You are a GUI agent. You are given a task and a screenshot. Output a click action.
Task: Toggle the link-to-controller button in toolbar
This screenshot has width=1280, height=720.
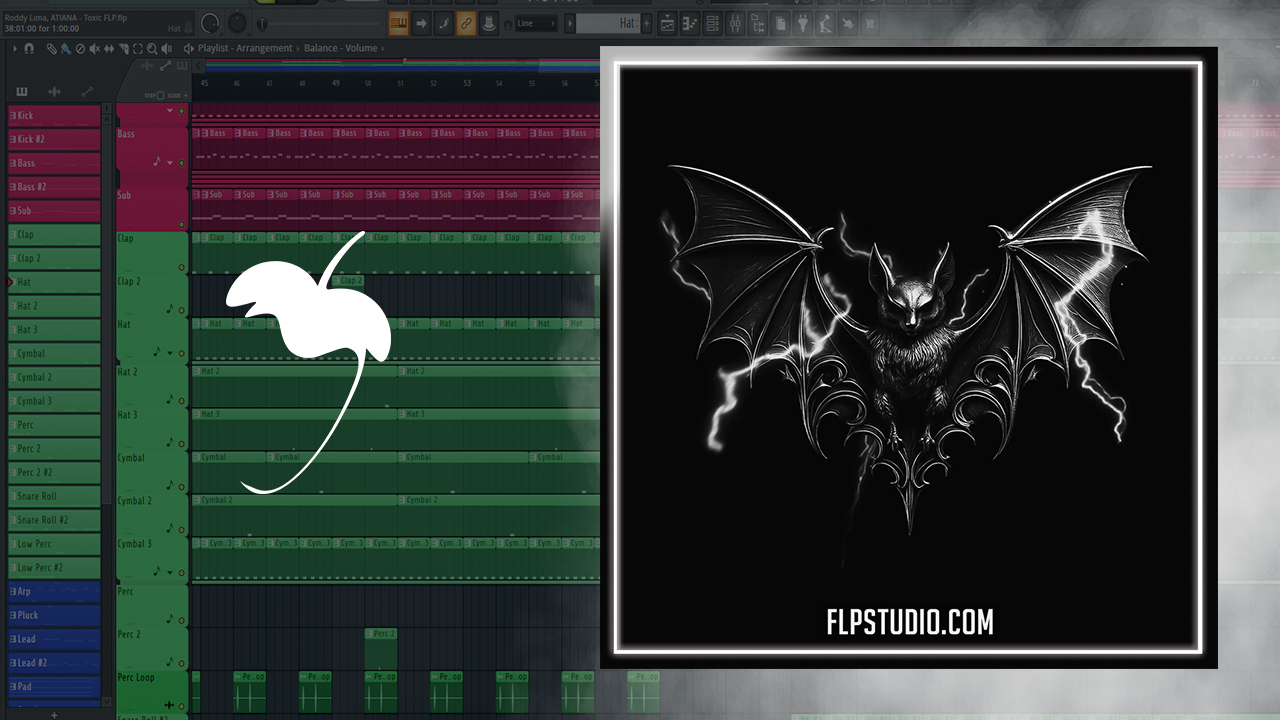[x=465, y=23]
